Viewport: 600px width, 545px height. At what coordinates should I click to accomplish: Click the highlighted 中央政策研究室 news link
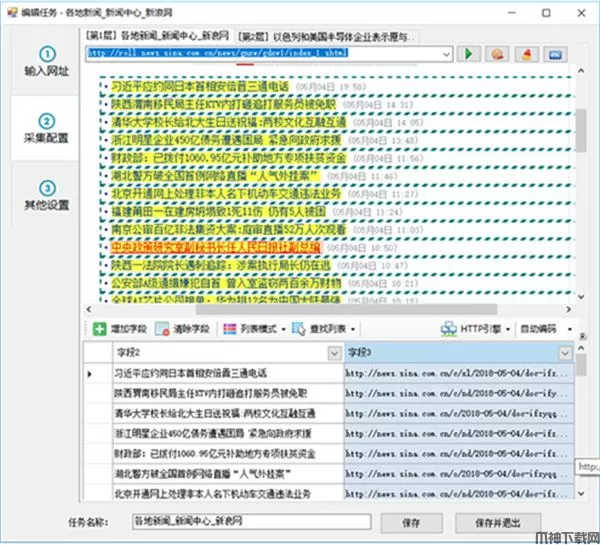click(216, 248)
